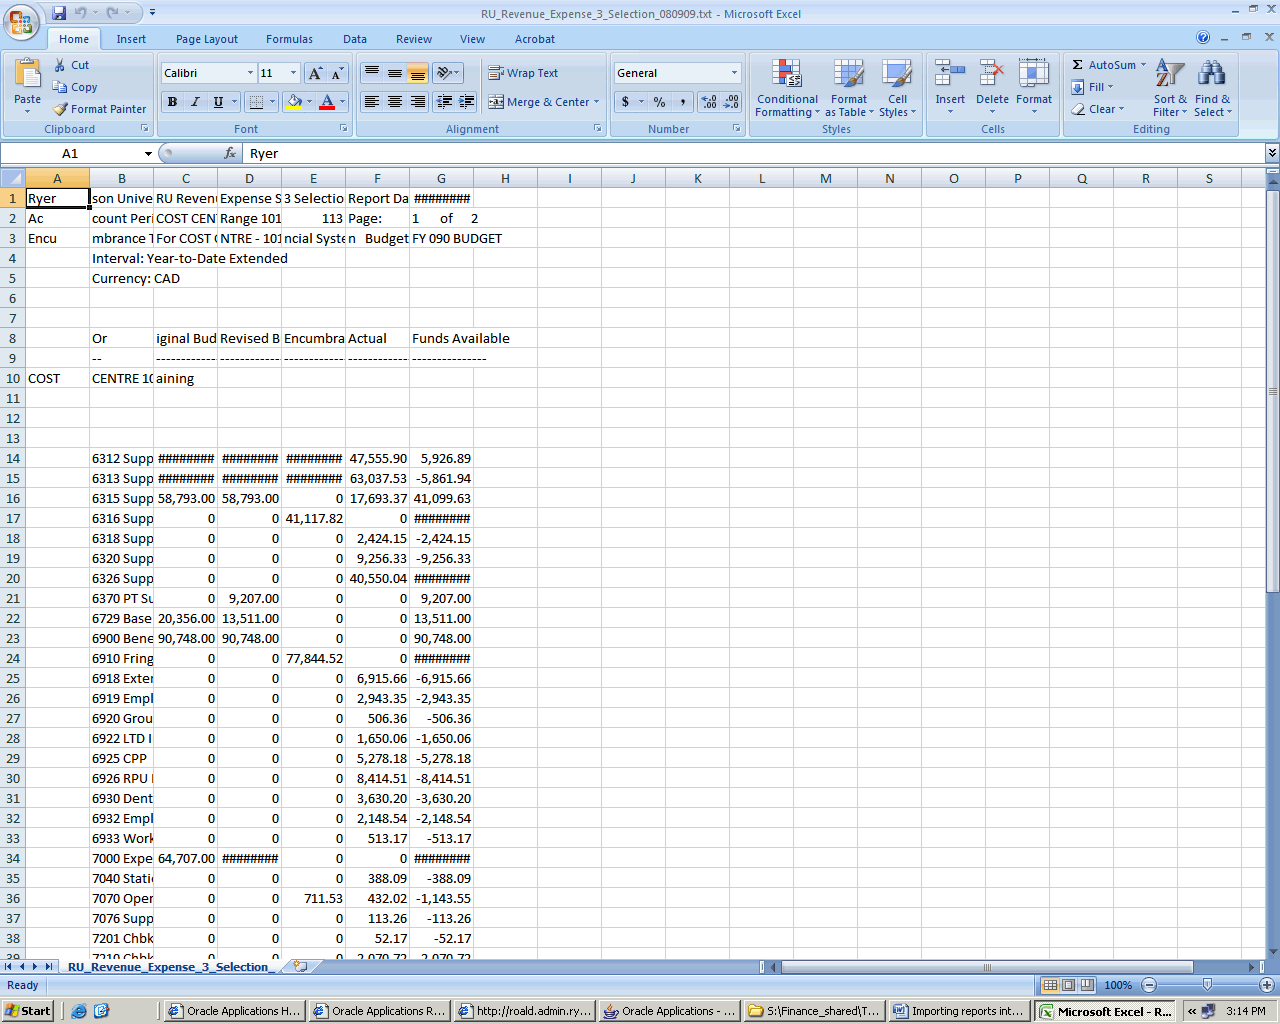The width and height of the screenshot is (1280, 1024).
Task: Click the Format Painter brush icon
Action: pos(61,109)
